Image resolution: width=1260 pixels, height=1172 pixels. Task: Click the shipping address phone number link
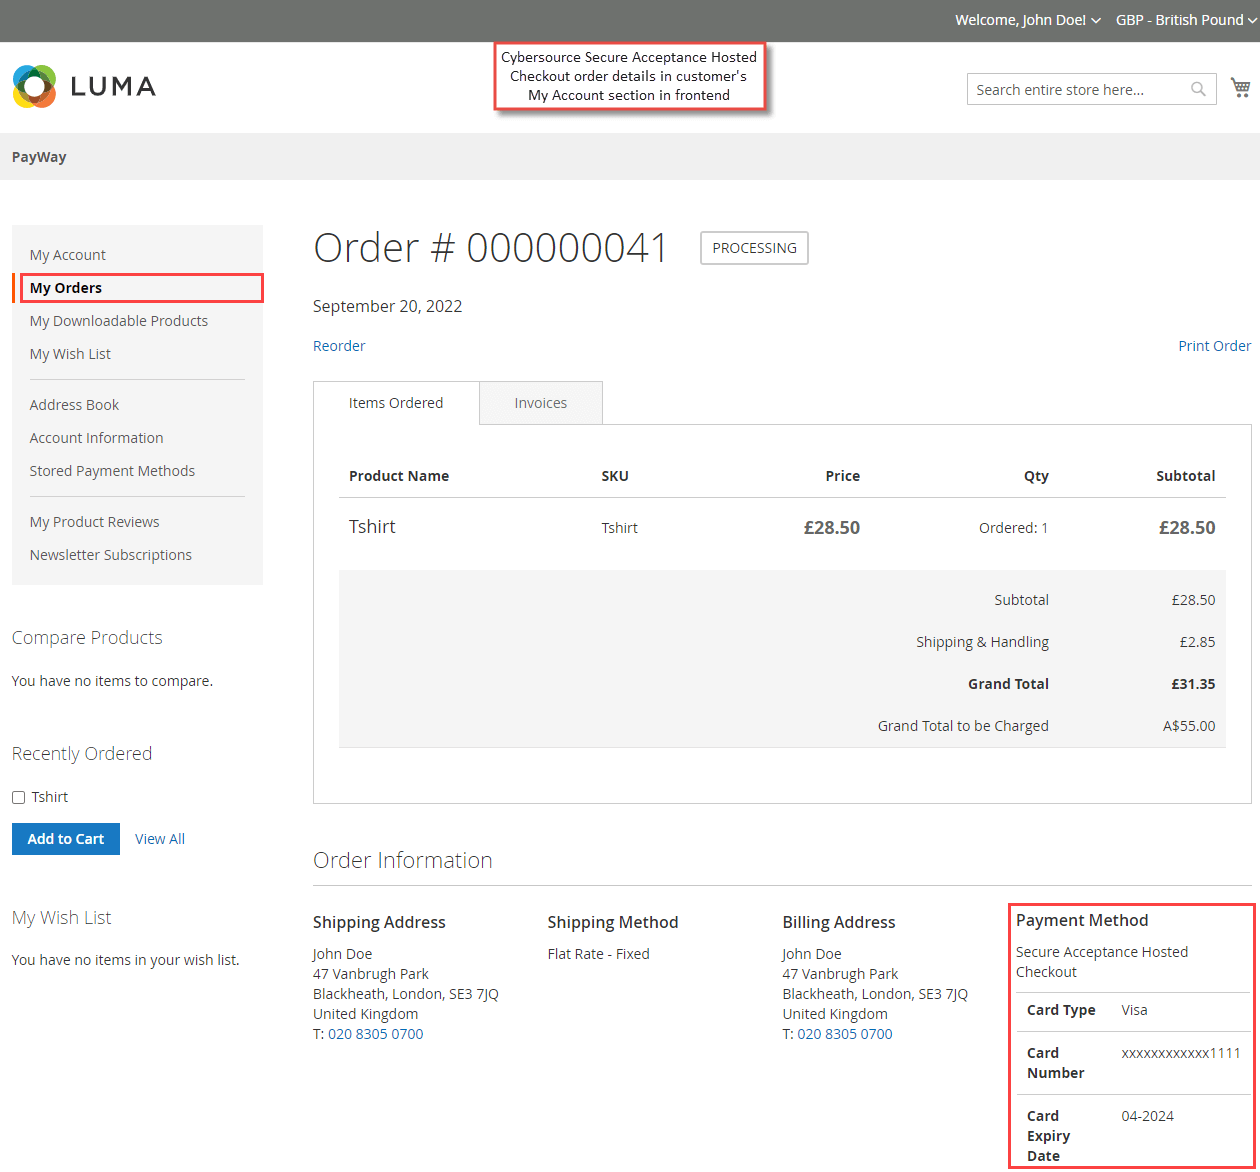click(375, 1034)
